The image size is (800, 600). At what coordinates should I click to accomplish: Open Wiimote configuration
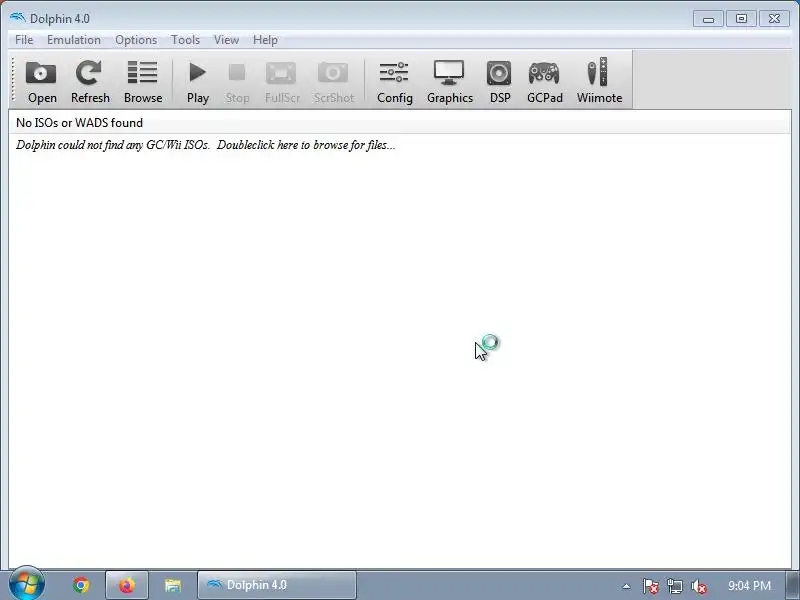point(599,81)
